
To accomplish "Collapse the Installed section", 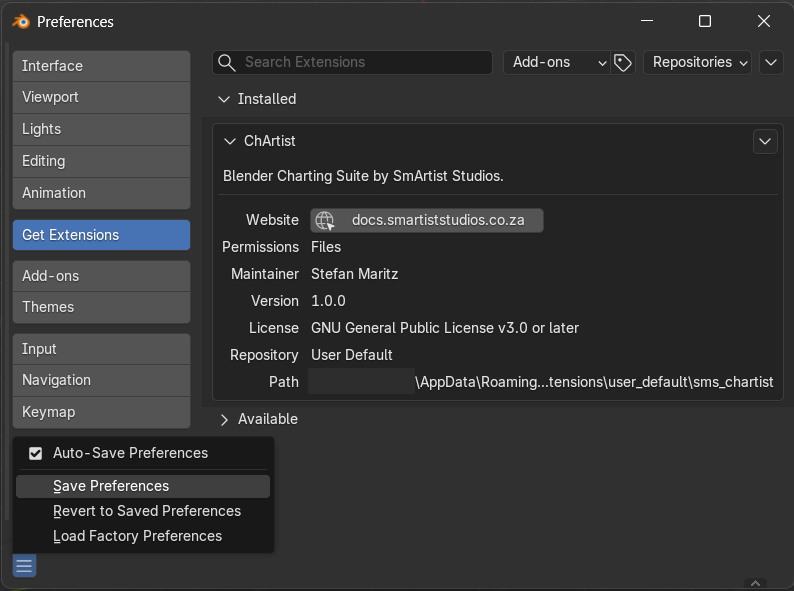I will pyautogui.click(x=224, y=99).
